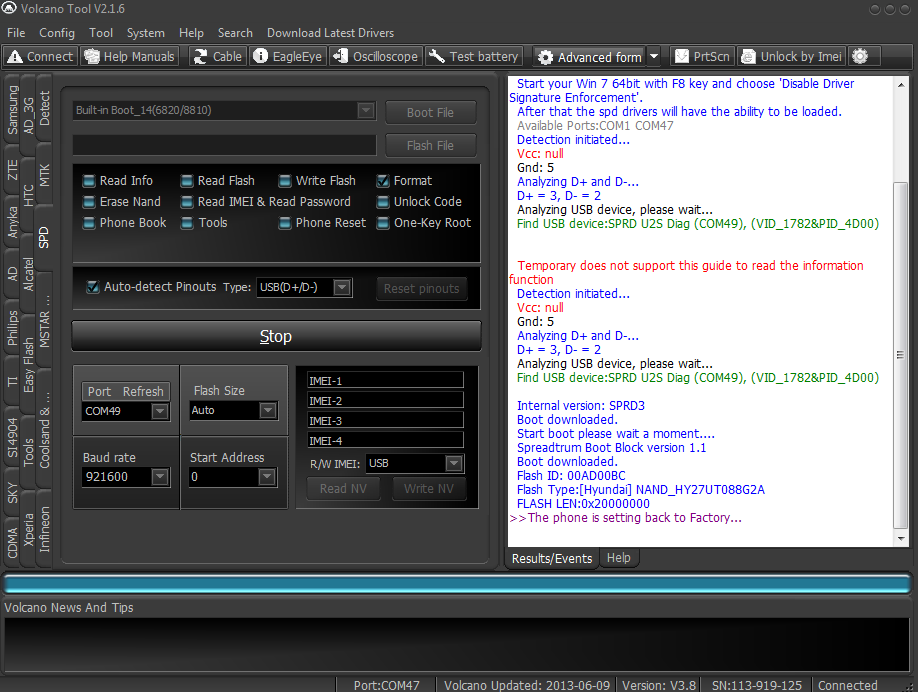Open the Config menu
Image resolution: width=918 pixels, height=692 pixels.
click(x=57, y=33)
